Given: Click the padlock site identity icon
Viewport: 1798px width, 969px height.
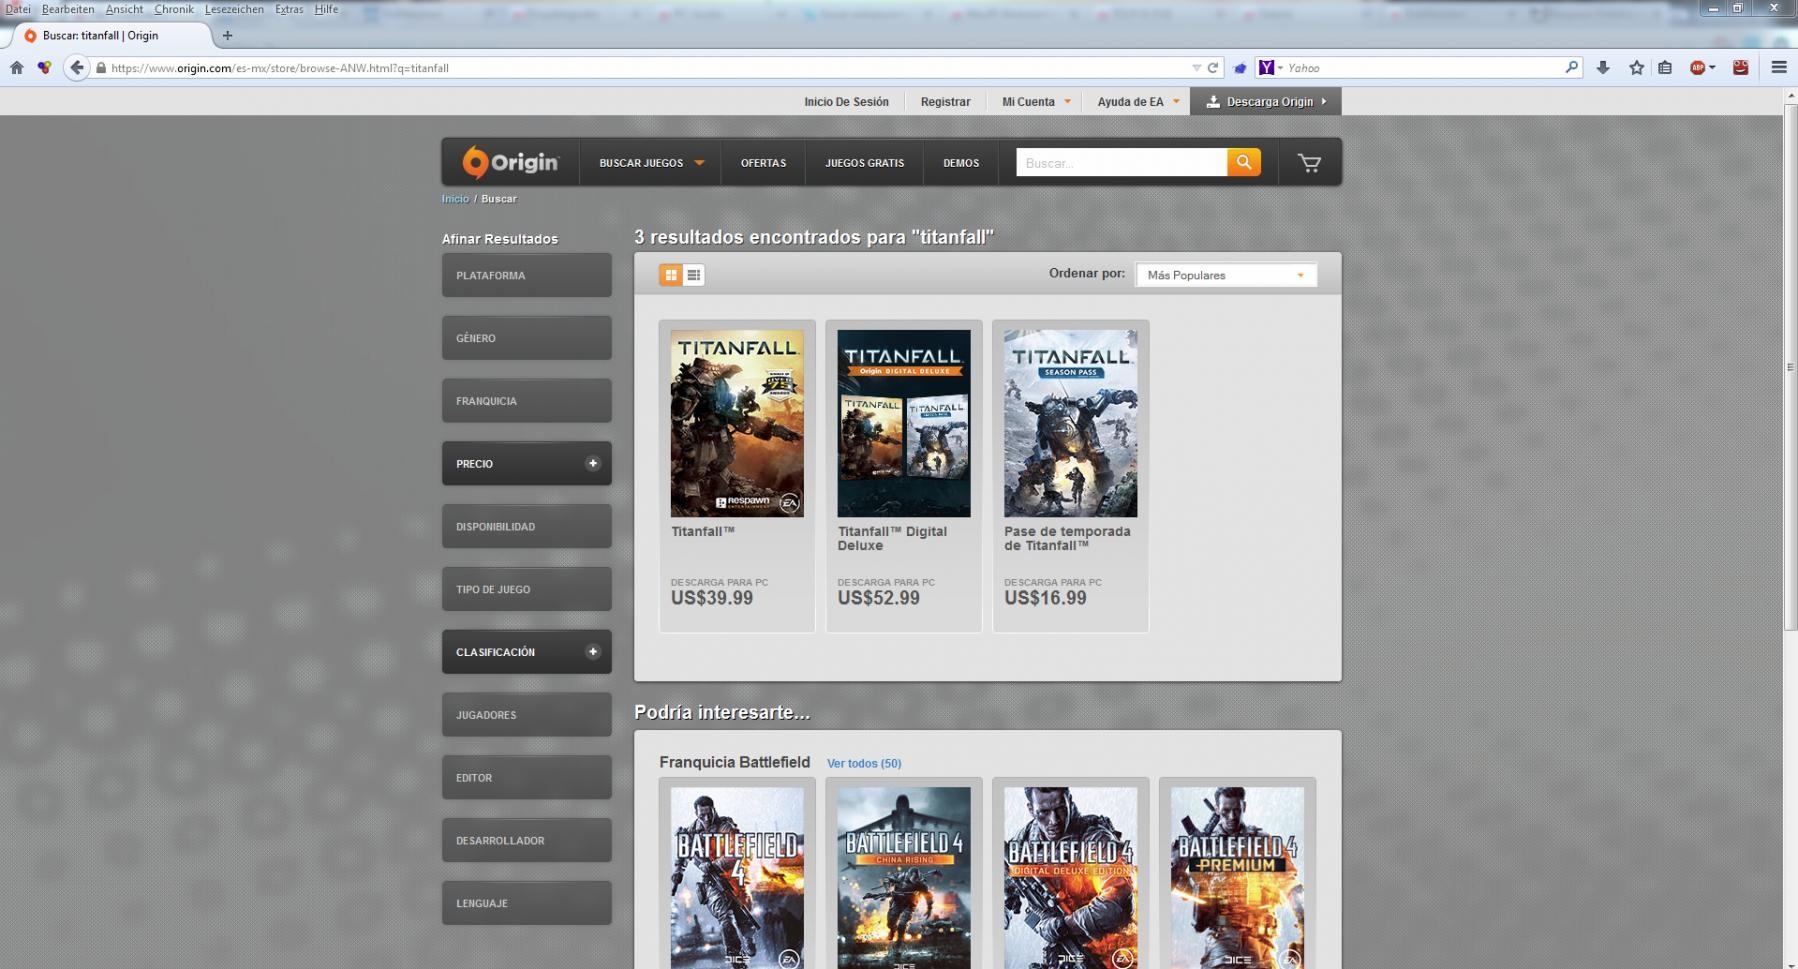Looking at the screenshot, I should [101, 68].
